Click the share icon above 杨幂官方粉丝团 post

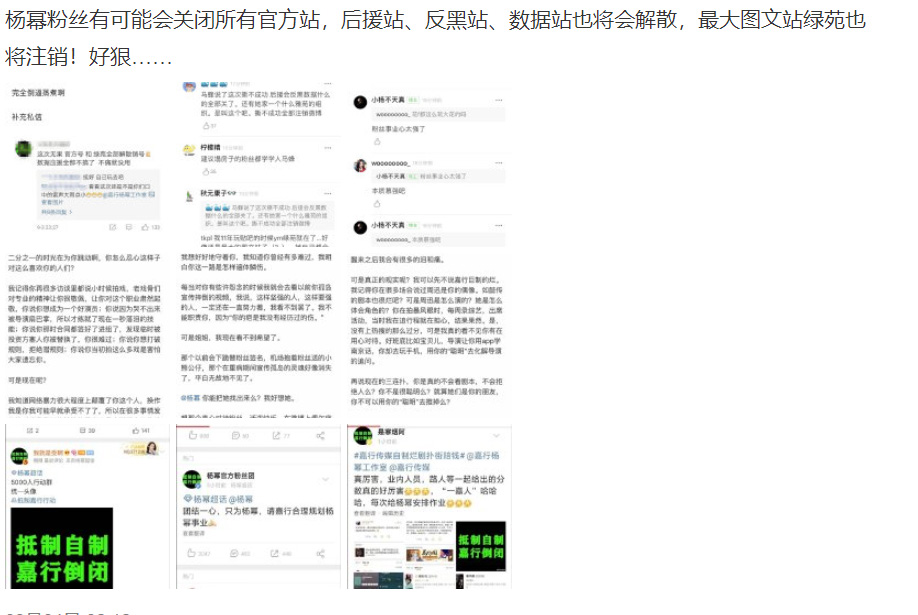coord(320,436)
